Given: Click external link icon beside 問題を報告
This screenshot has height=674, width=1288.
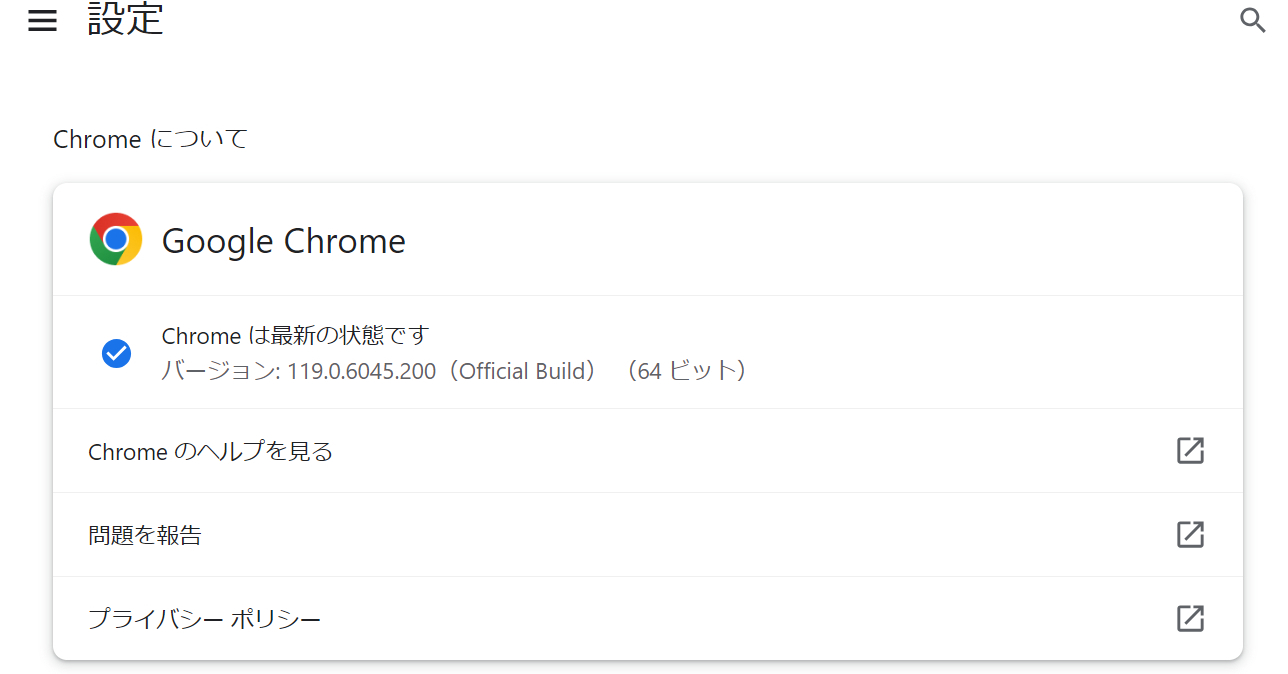Looking at the screenshot, I should pyautogui.click(x=1190, y=535).
